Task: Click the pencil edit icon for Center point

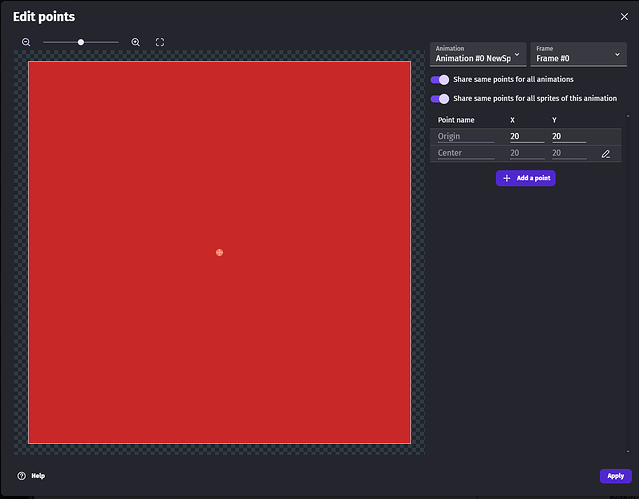Action: [606, 154]
